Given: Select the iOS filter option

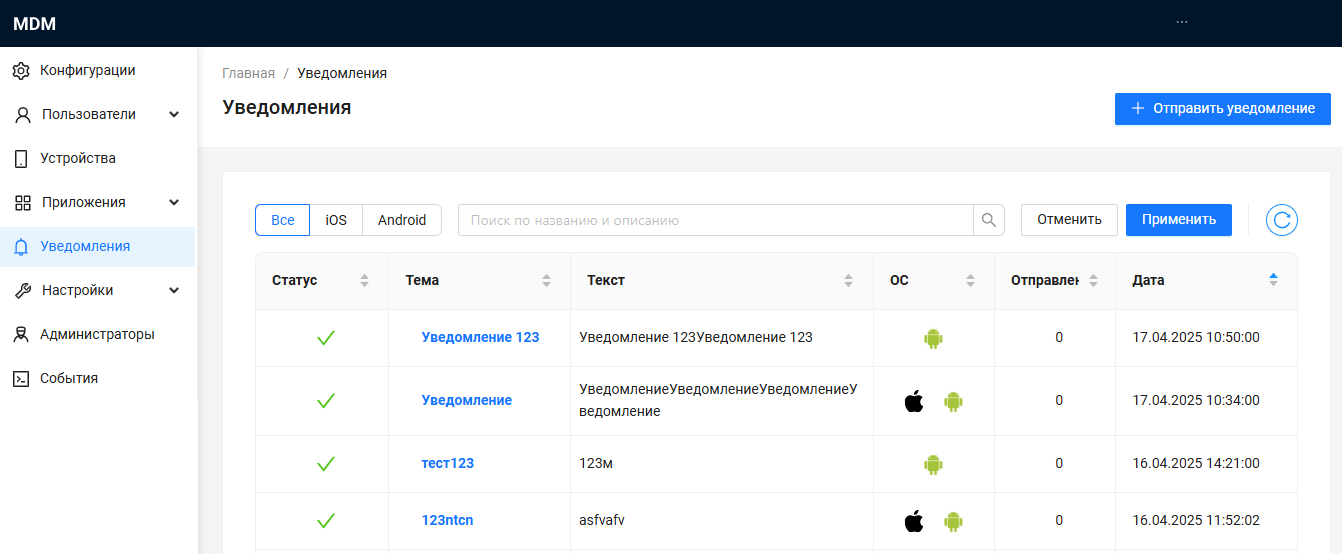Looking at the screenshot, I should 336,220.
